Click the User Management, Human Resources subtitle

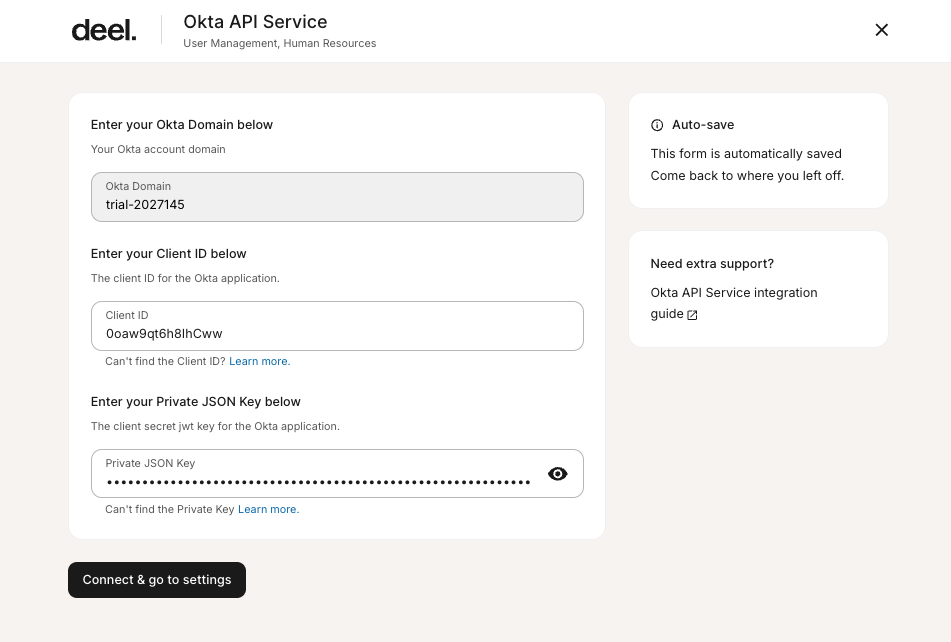click(x=279, y=44)
